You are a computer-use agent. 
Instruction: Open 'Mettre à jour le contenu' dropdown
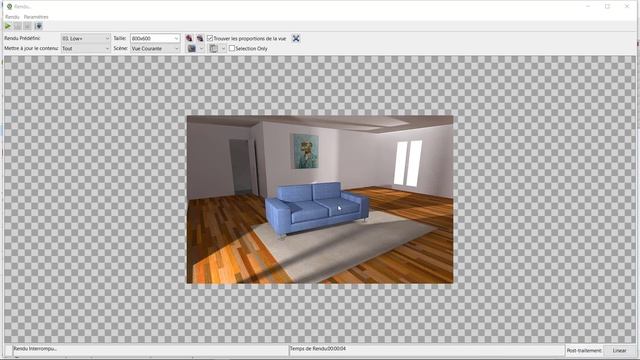pyautogui.click(x=86, y=49)
